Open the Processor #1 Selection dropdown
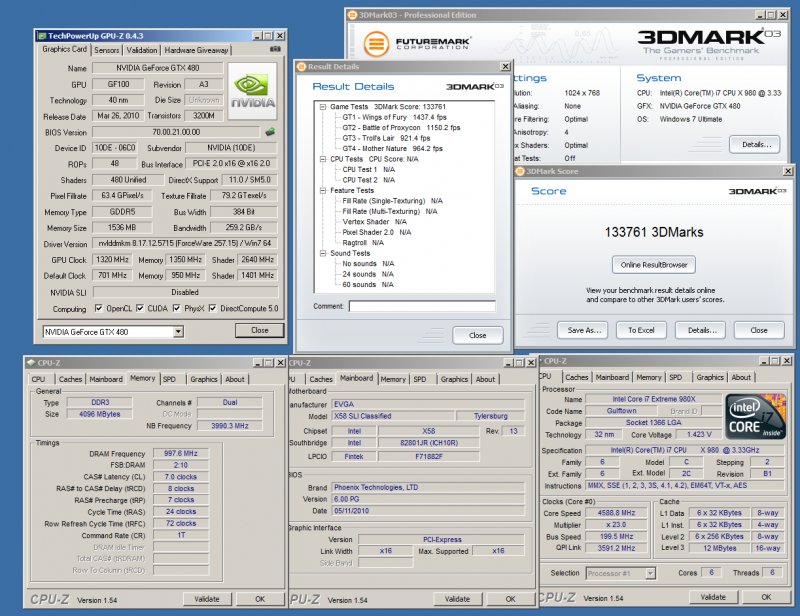 coord(651,573)
